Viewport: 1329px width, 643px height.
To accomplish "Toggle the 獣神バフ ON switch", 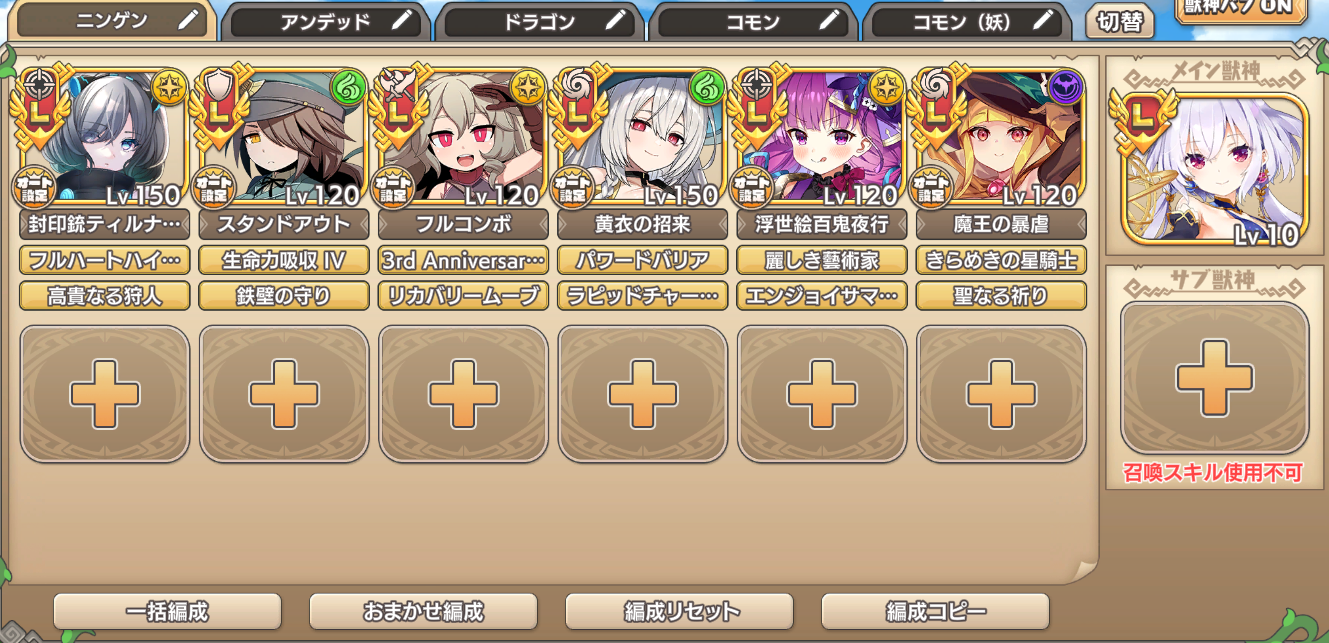I will 1241,9.
